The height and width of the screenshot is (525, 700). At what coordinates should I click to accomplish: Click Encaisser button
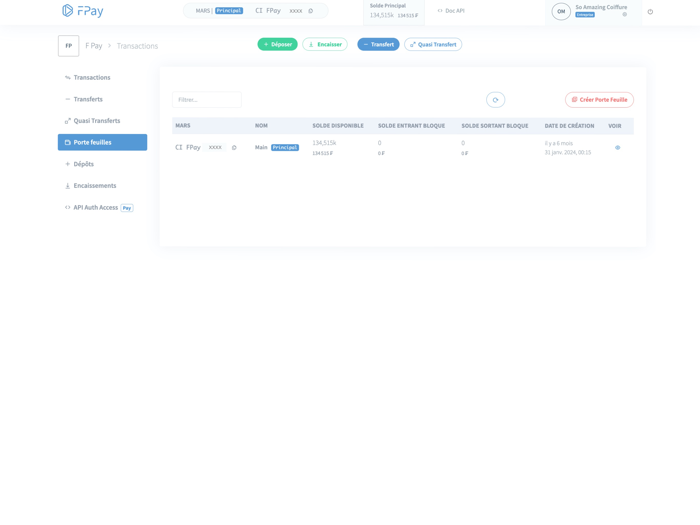click(x=325, y=44)
